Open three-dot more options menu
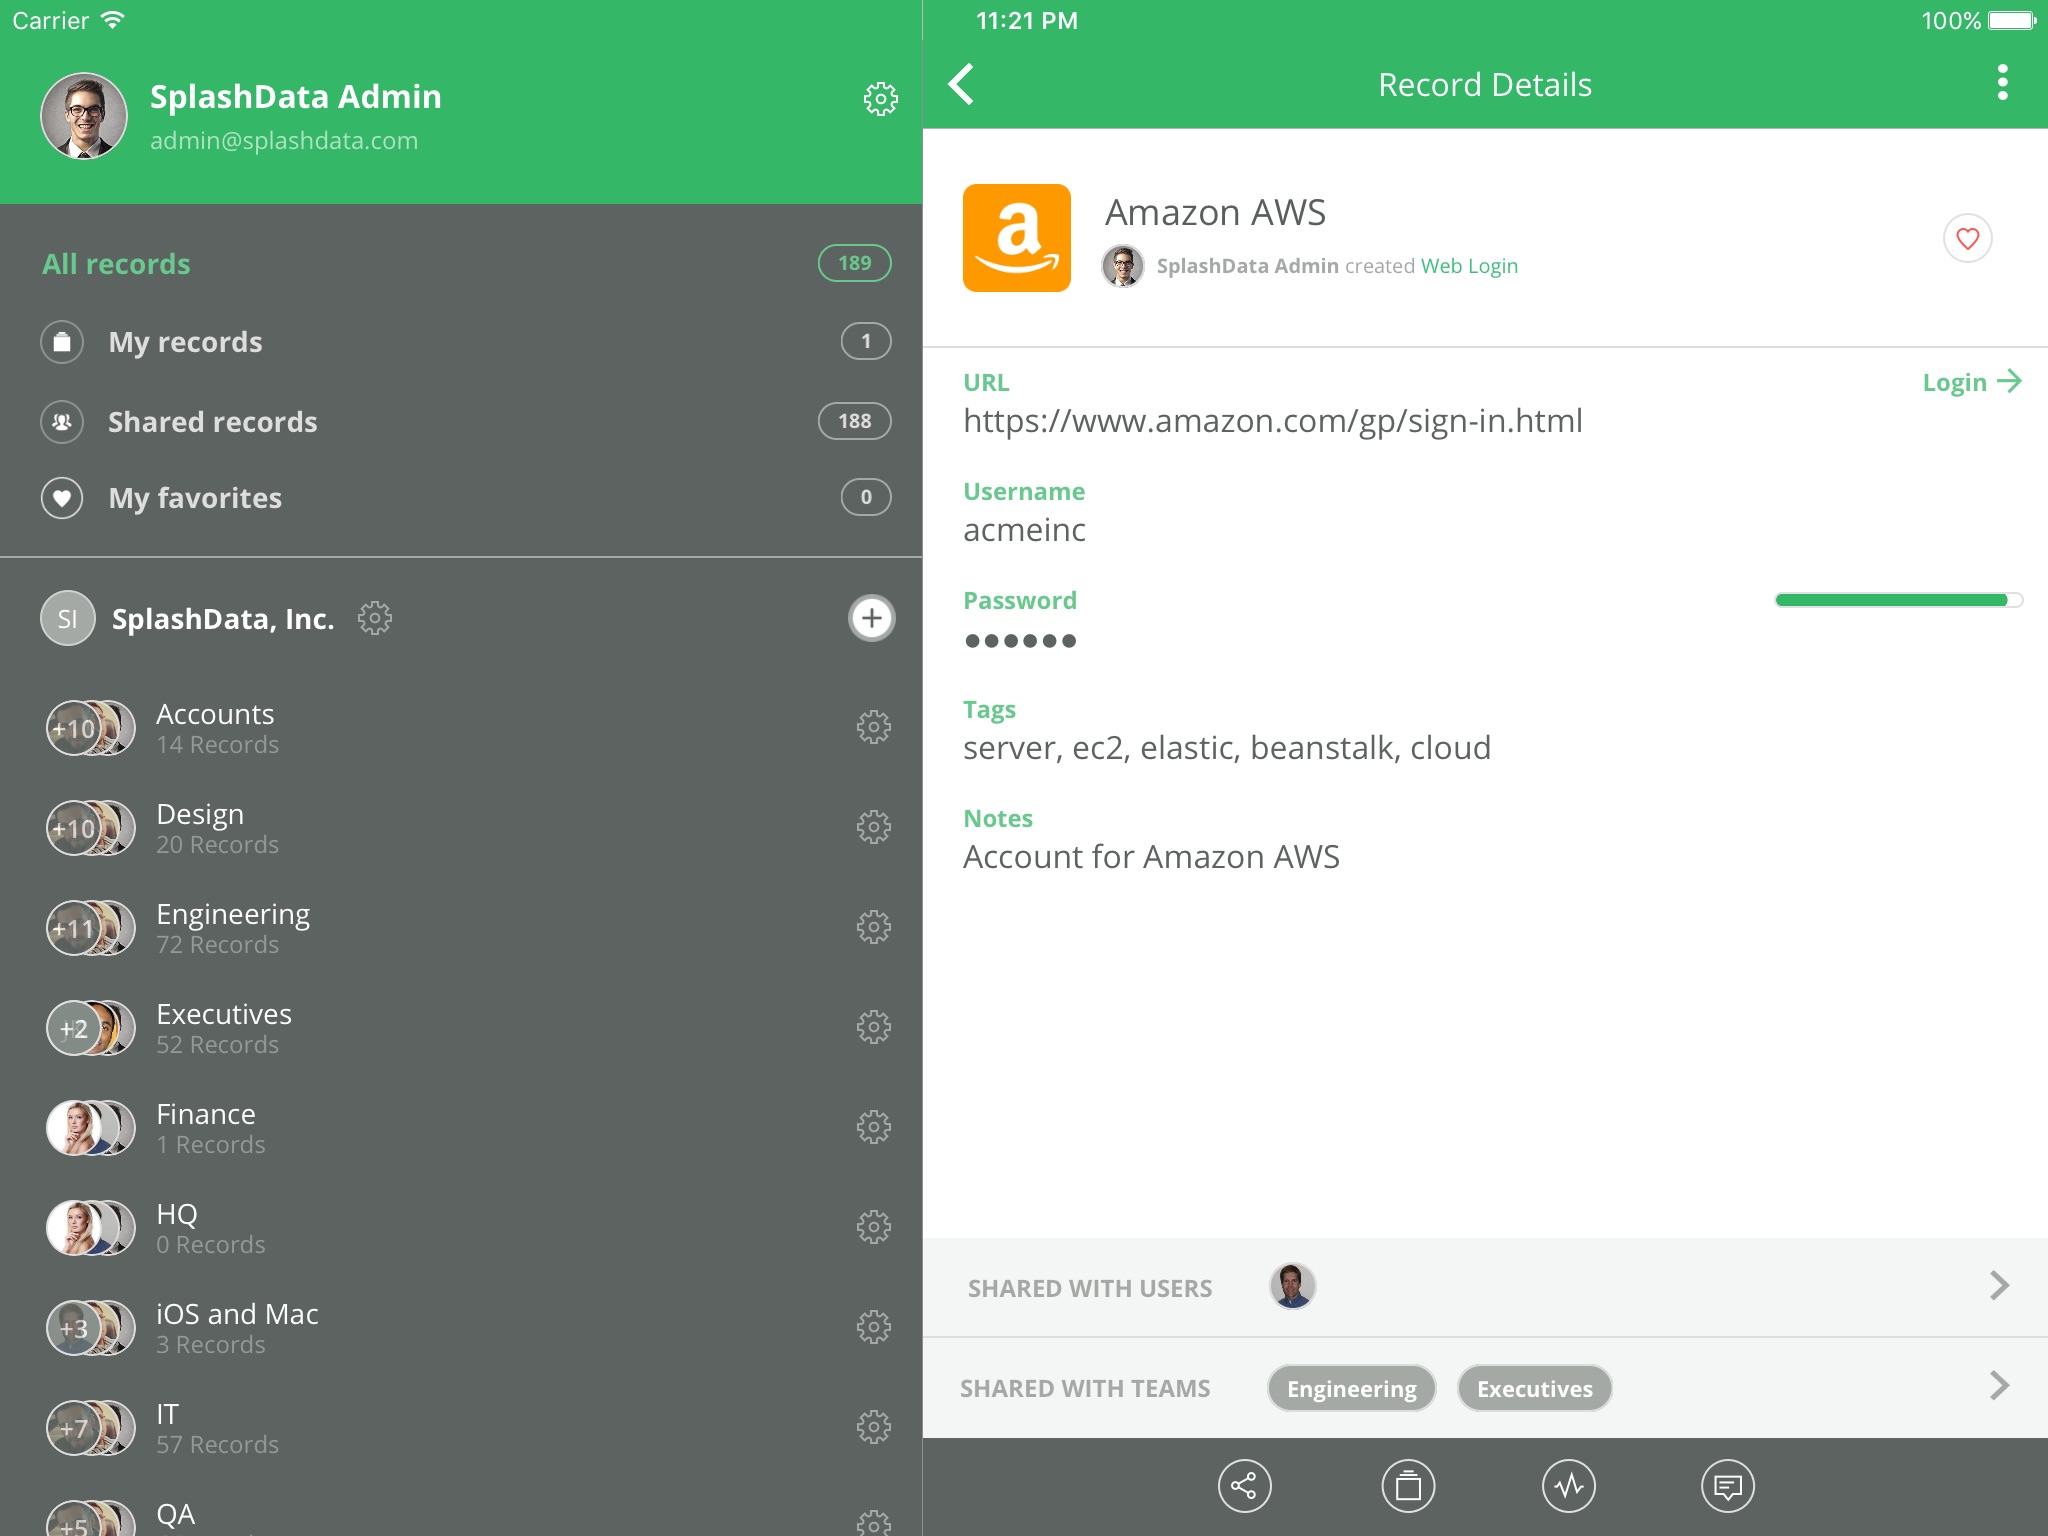The image size is (2048, 1536). pos(2002,83)
